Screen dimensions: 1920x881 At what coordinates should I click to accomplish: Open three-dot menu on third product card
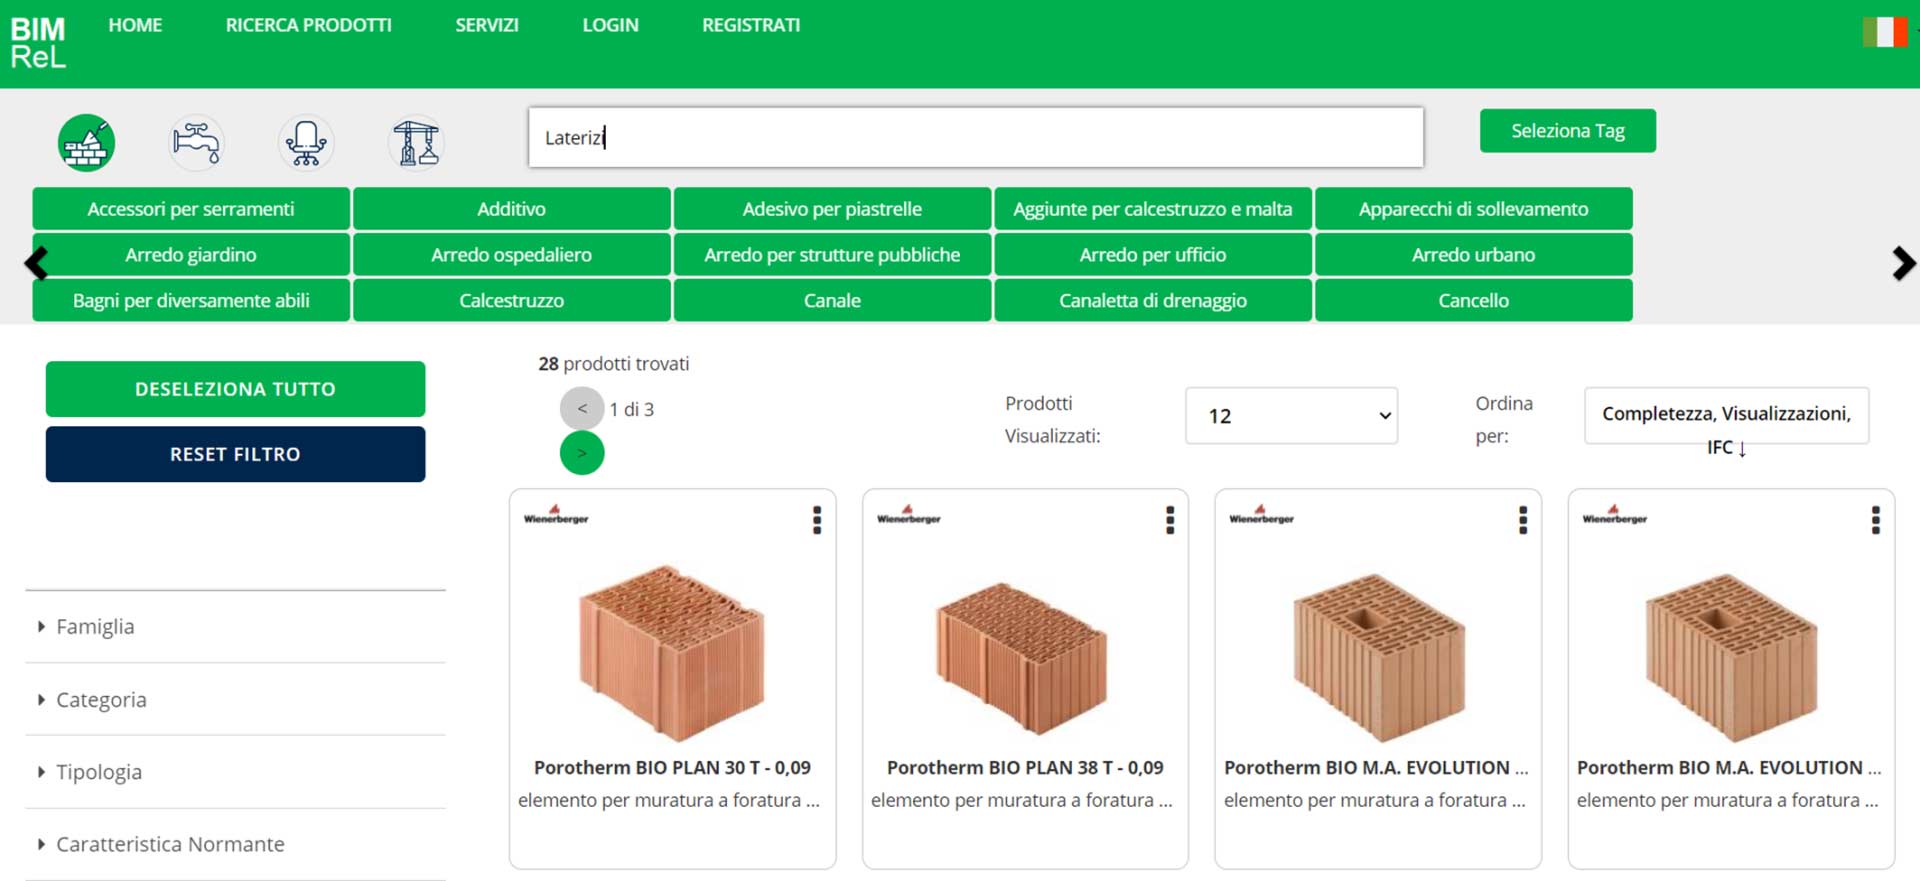pyautogui.click(x=1523, y=520)
